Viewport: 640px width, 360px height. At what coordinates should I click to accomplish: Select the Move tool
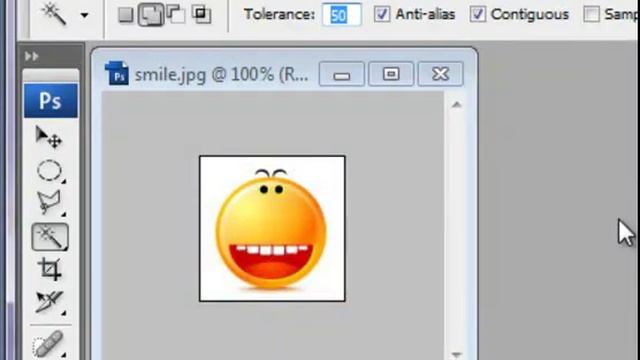[x=49, y=137]
